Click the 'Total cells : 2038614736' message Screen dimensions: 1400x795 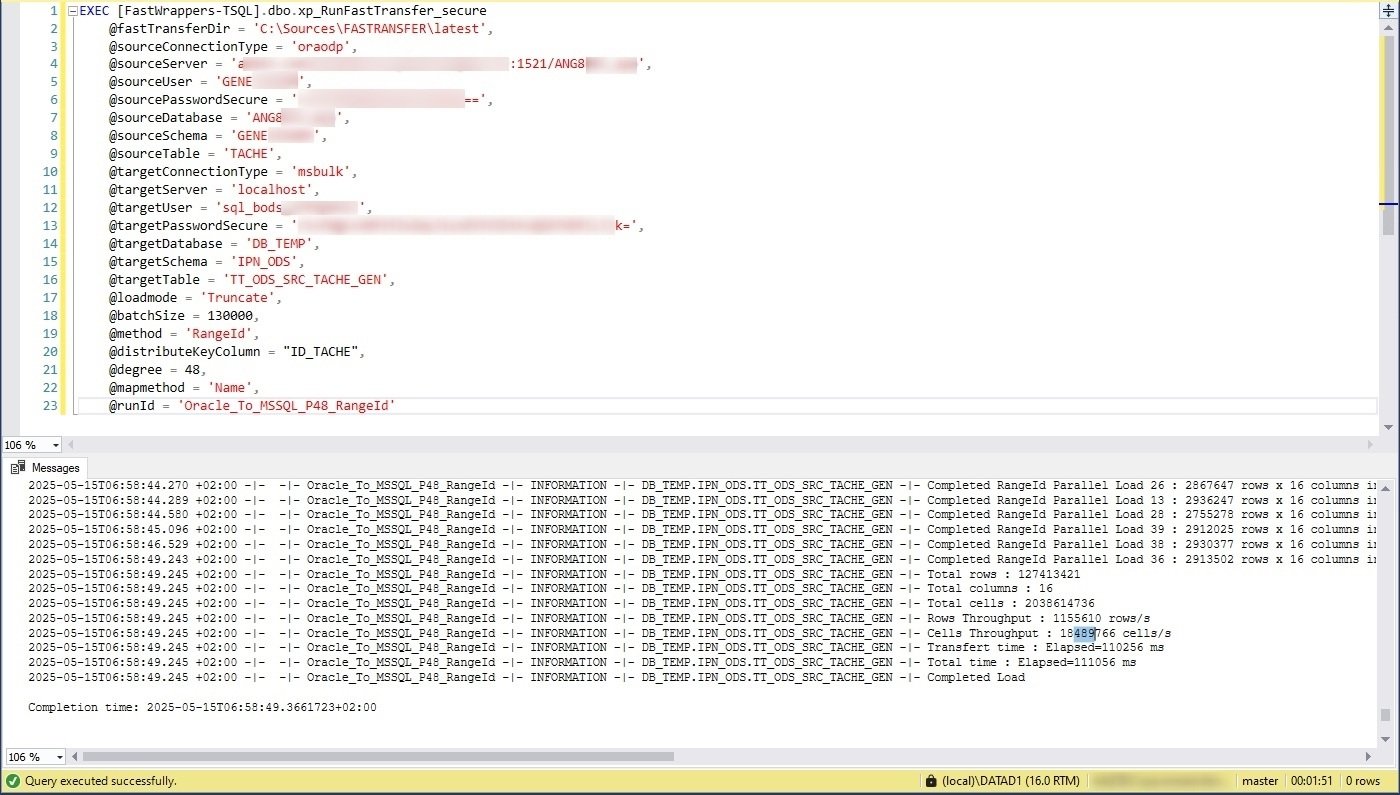coord(1011,604)
